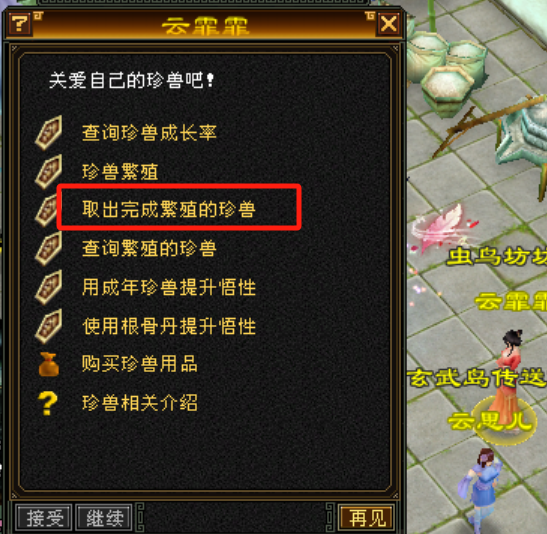Click the help question icon in title bar

pos(20,24)
